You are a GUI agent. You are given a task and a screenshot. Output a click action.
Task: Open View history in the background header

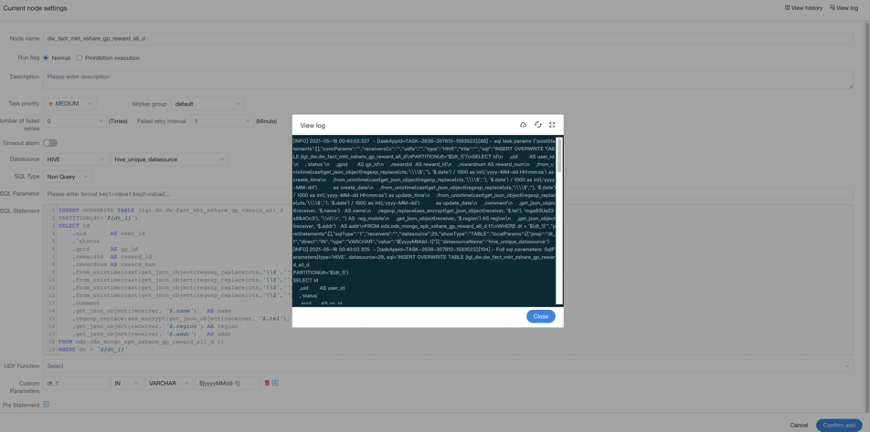[x=803, y=8]
